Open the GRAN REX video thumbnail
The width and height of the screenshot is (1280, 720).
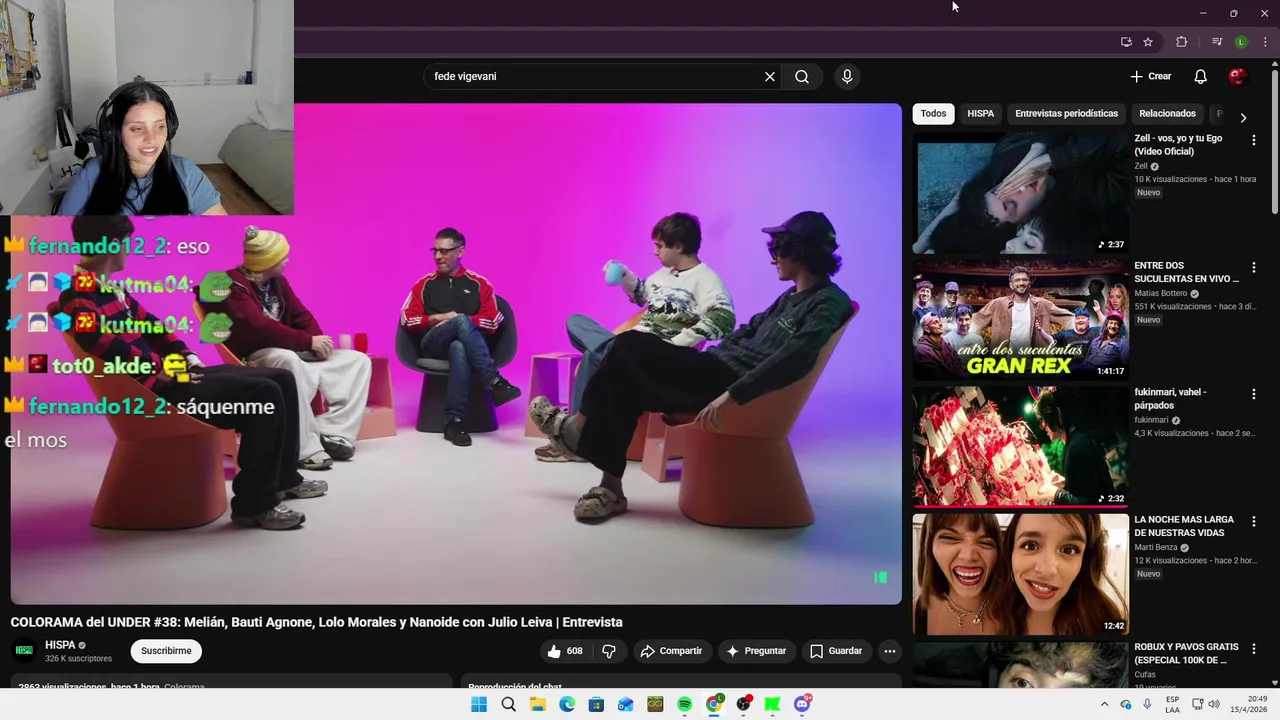point(1020,320)
